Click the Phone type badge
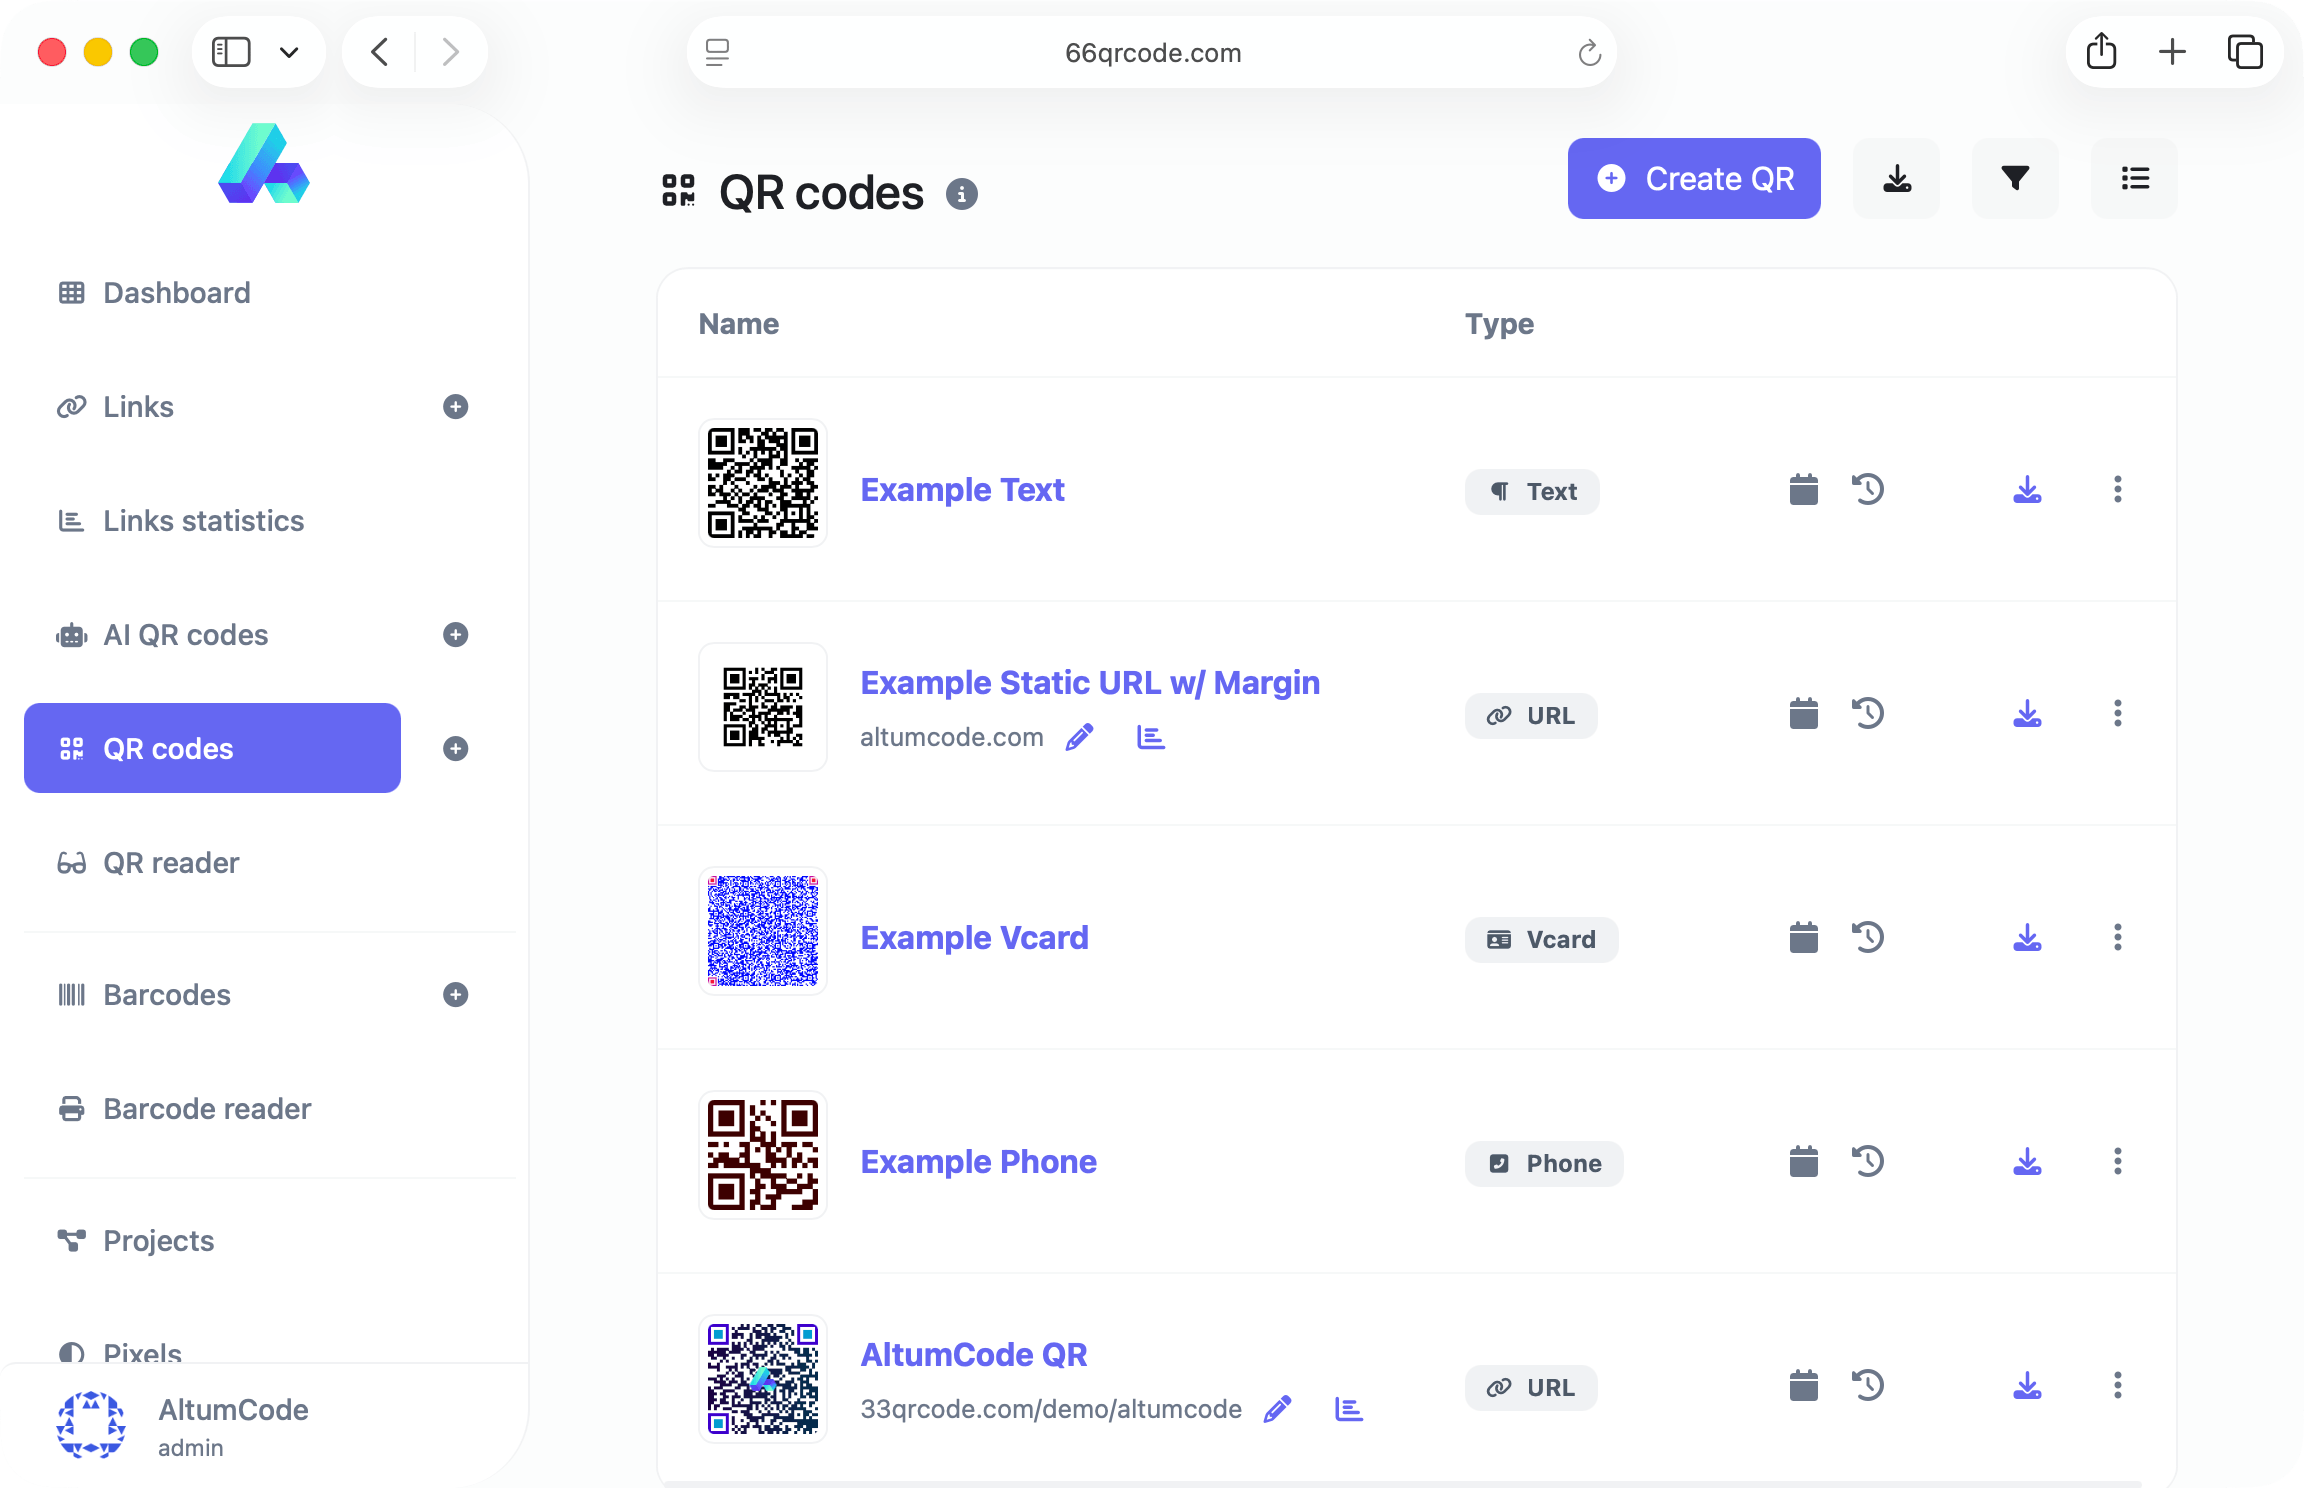 (x=1544, y=1164)
